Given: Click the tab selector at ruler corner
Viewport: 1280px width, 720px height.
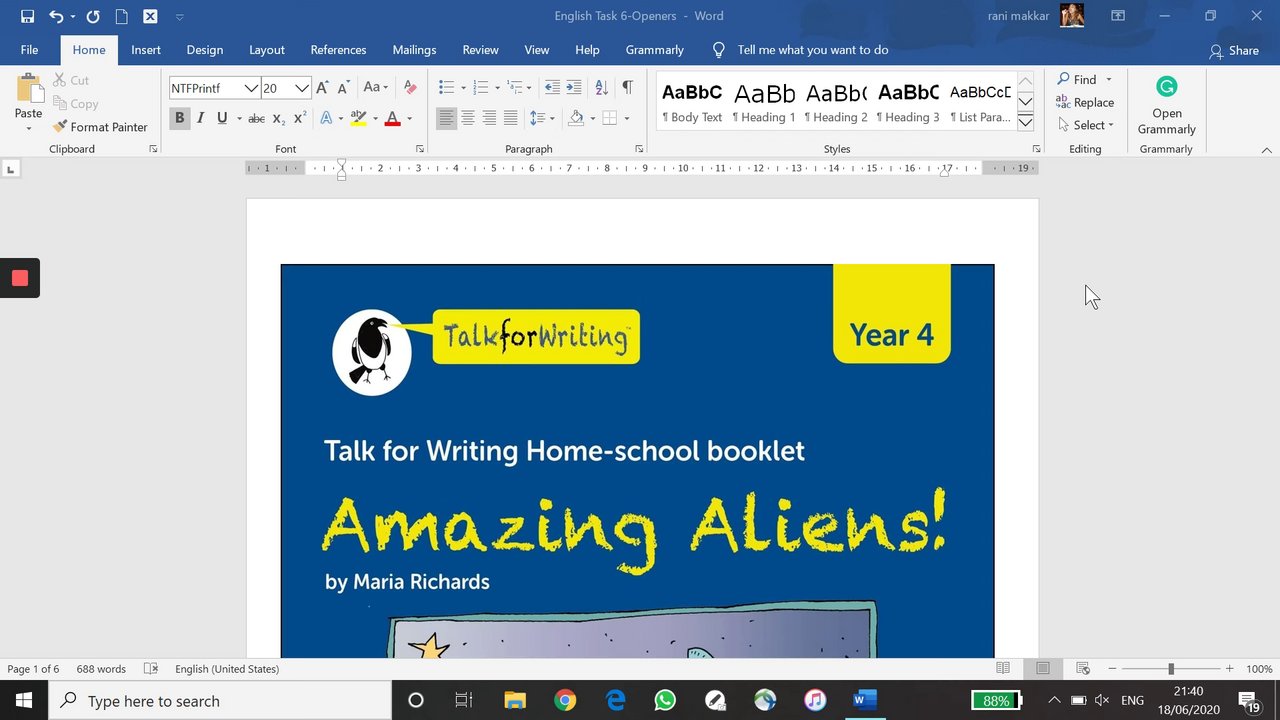Looking at the screenshot, I should (11, 169).
